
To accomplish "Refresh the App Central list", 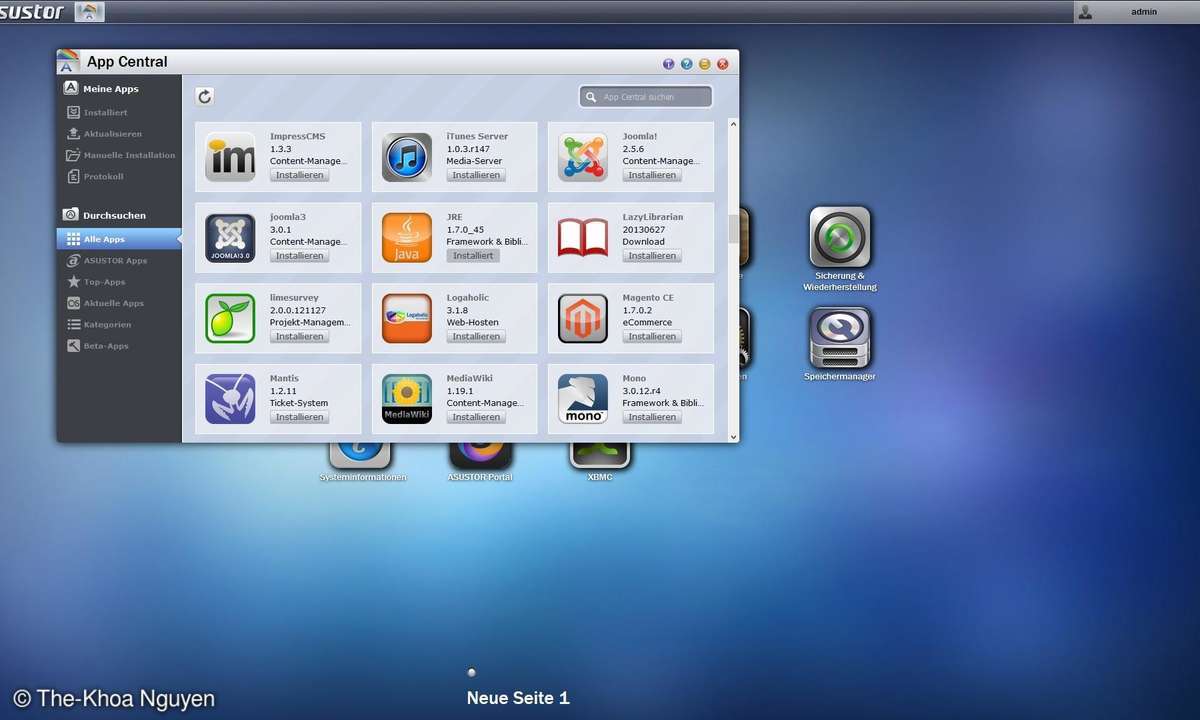I will 205,96.
